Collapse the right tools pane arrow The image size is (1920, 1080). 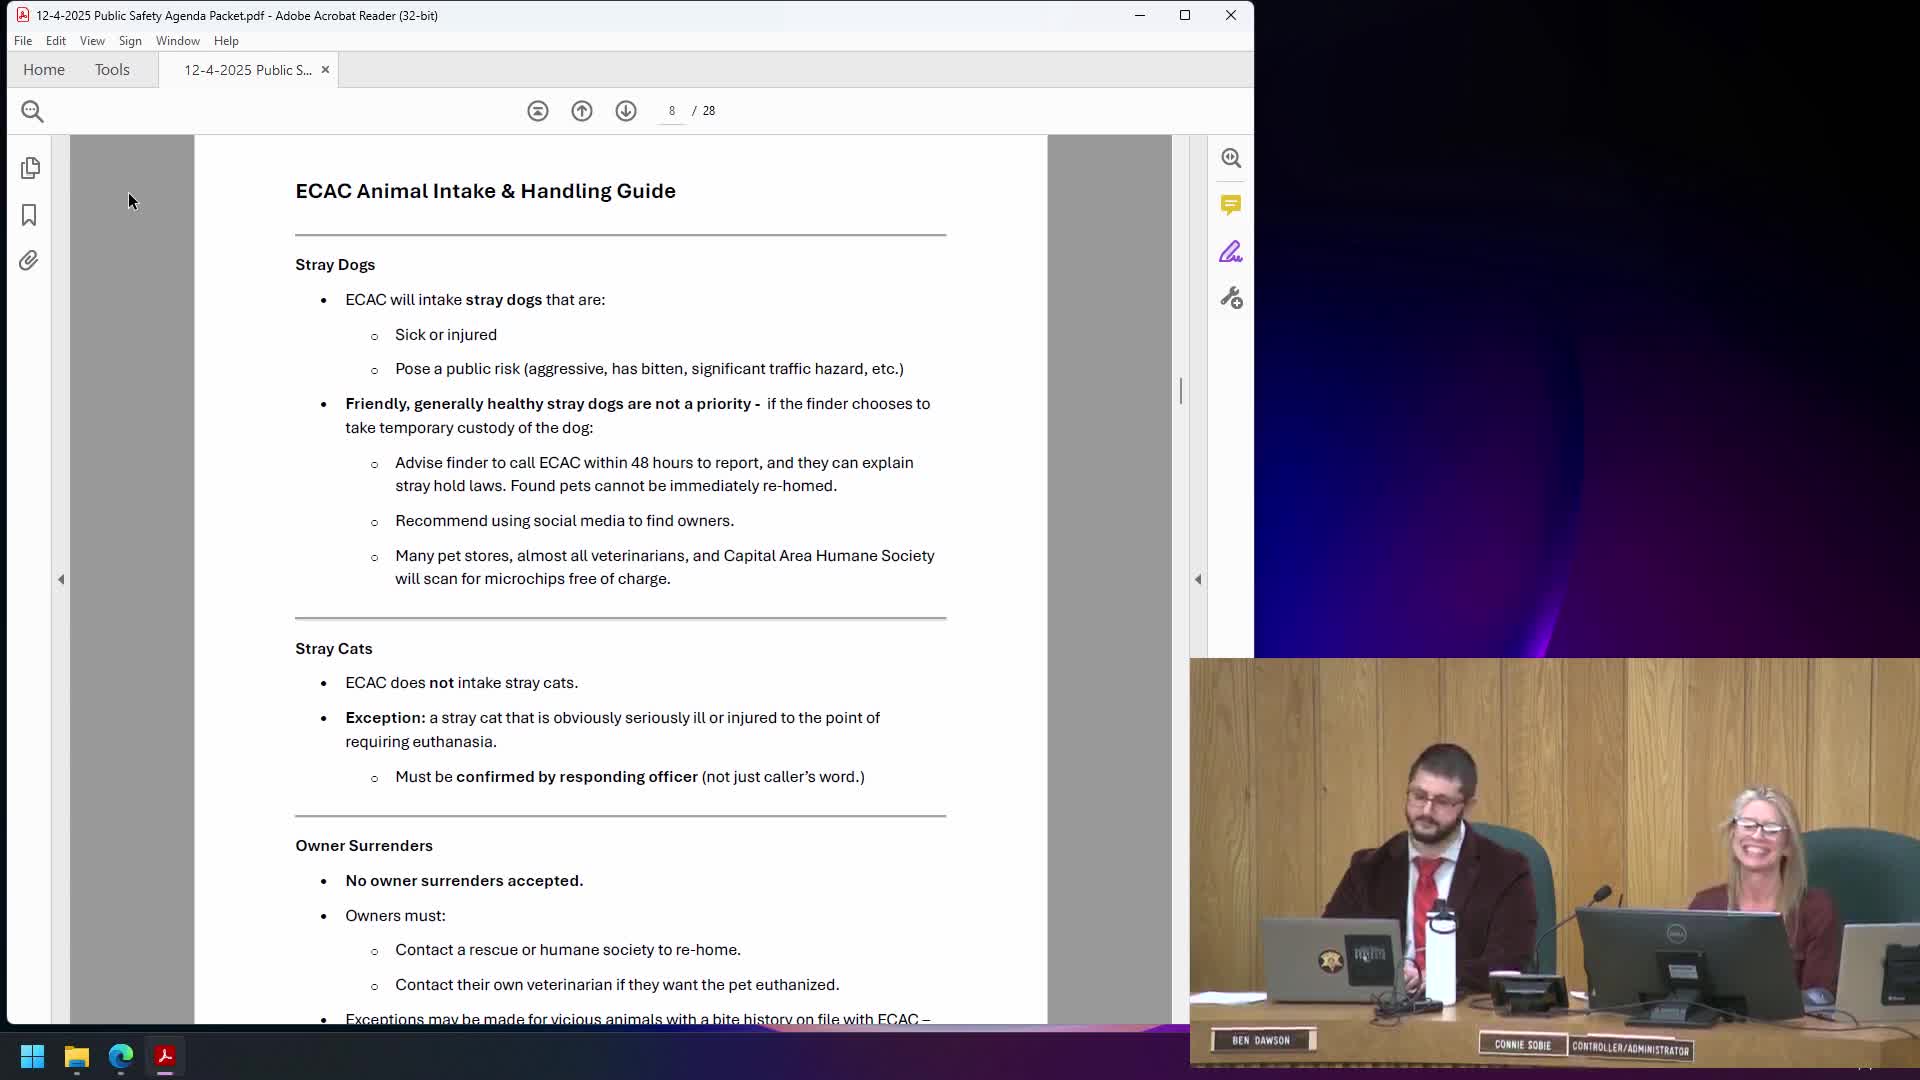(1198, 579)
